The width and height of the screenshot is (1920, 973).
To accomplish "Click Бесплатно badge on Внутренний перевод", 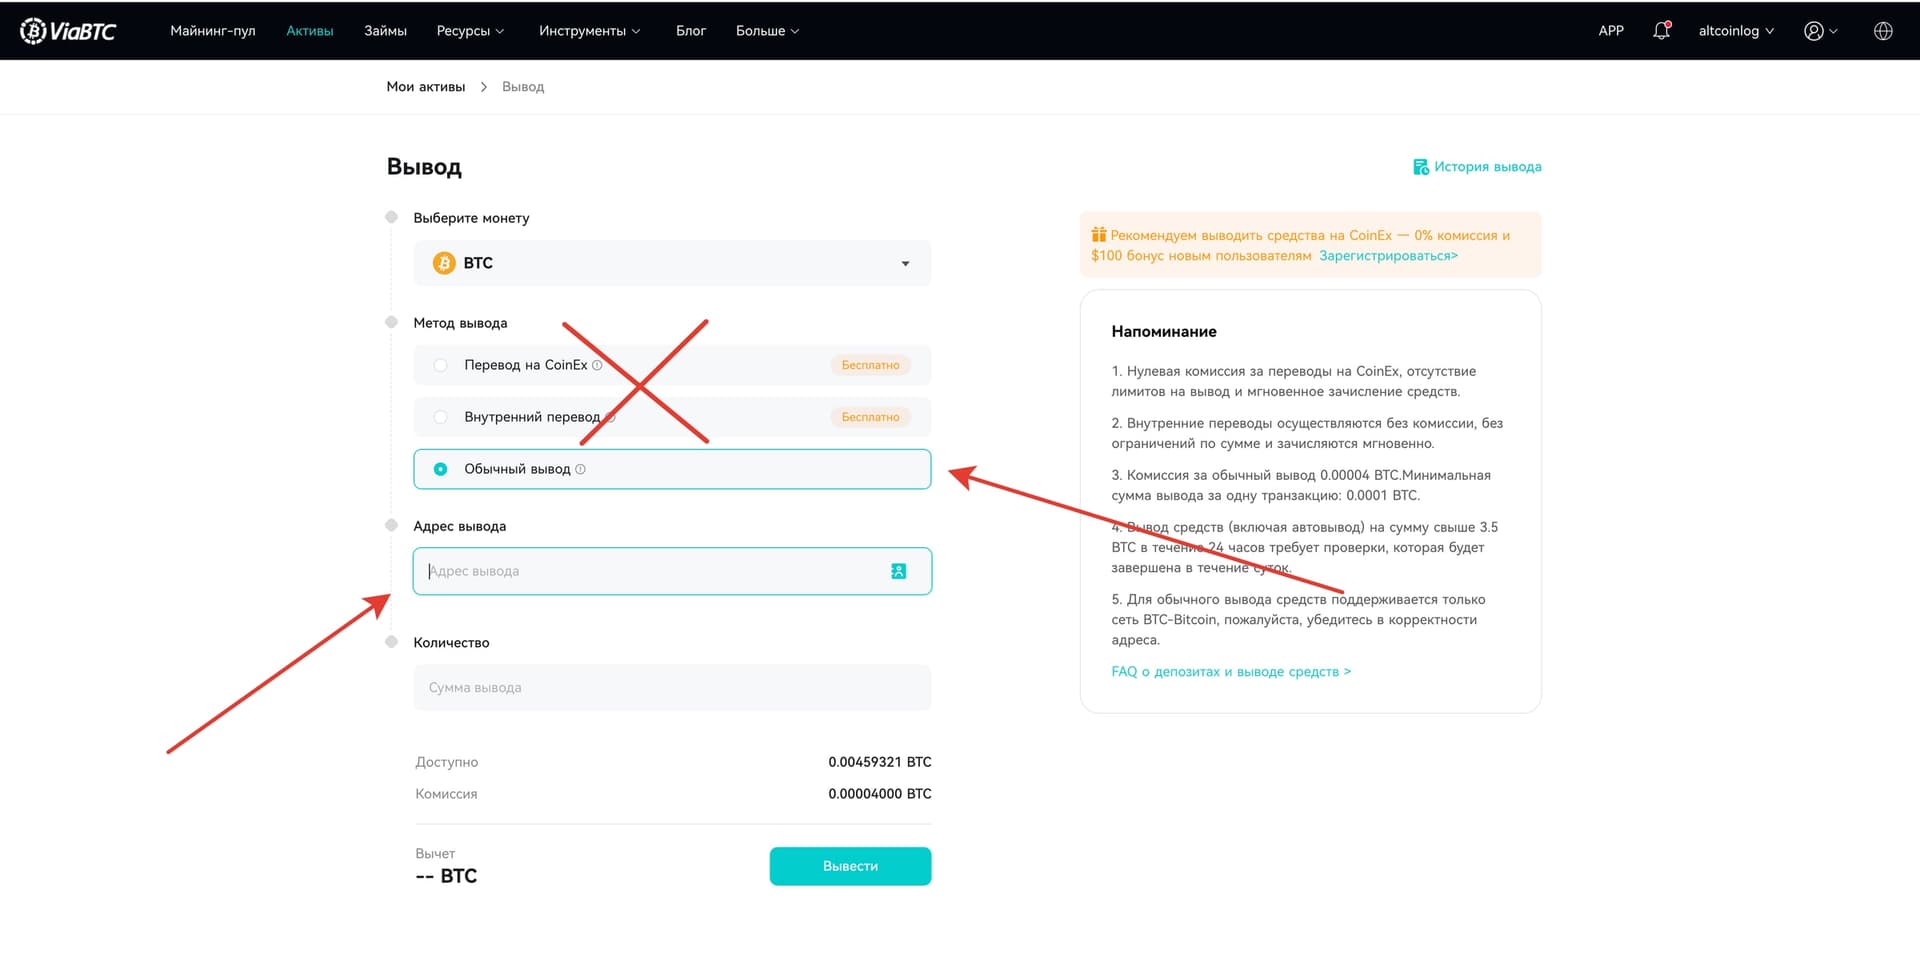I will pyautogui.click(x=870, y=417).
